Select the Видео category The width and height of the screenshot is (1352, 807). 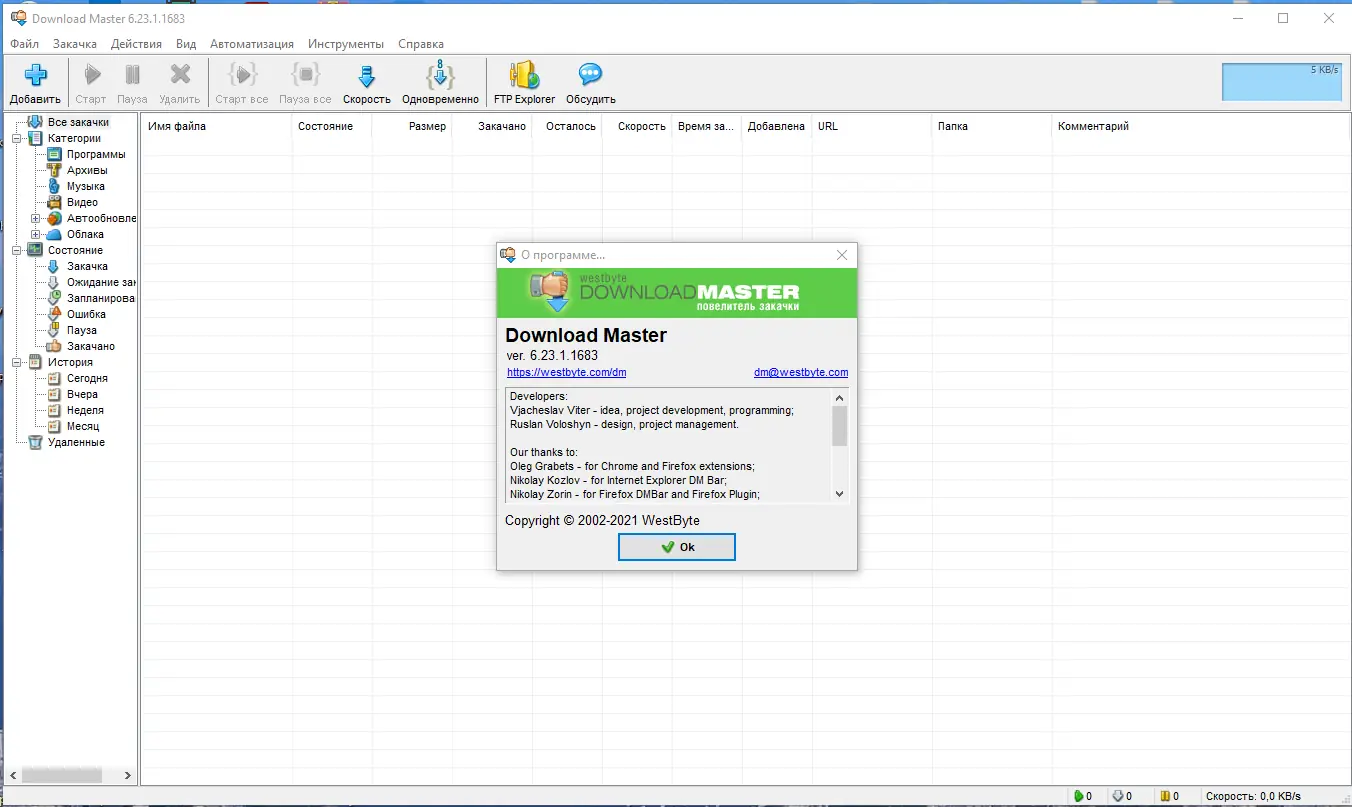82,202
